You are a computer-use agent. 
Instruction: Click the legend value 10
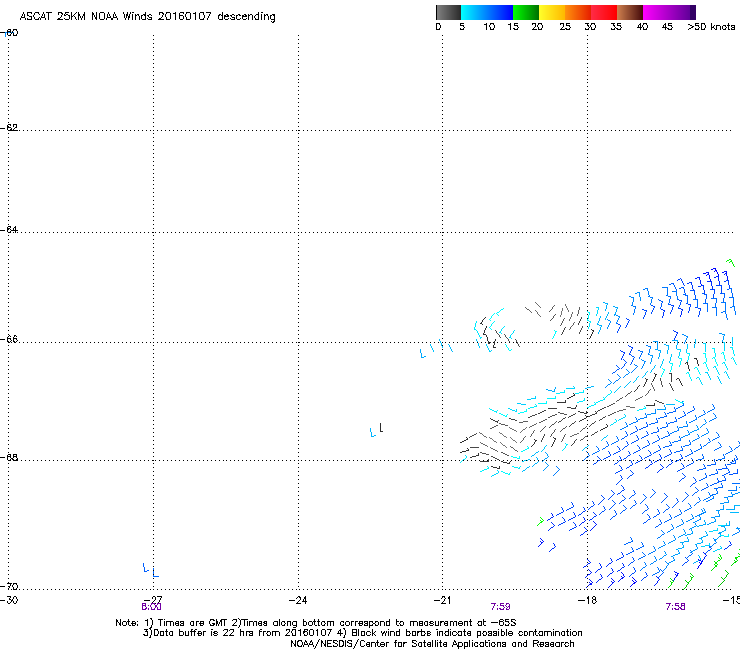(x=489, y=27)
